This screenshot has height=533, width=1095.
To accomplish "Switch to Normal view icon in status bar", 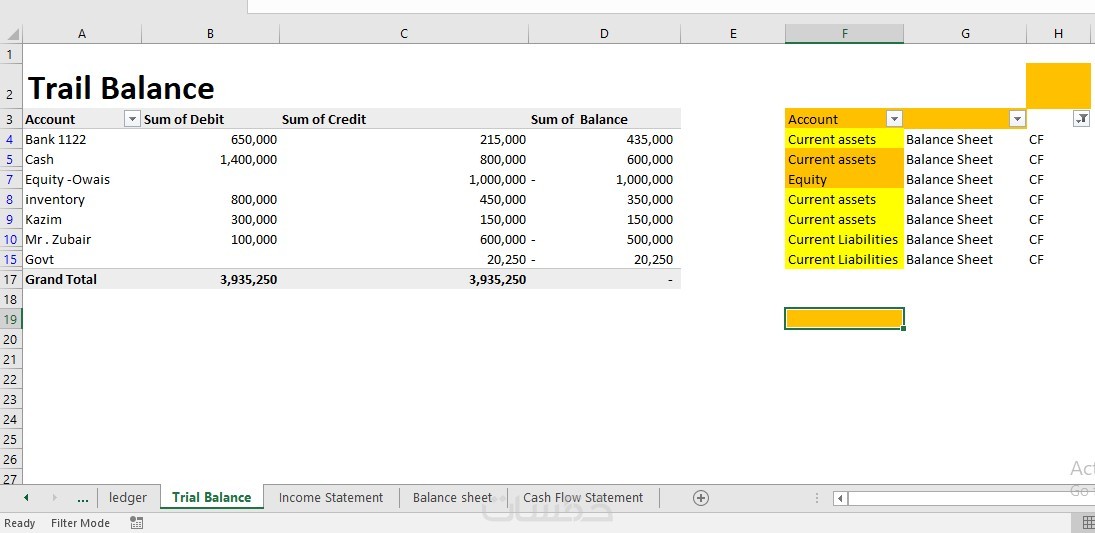I will tap(1088, 523).
